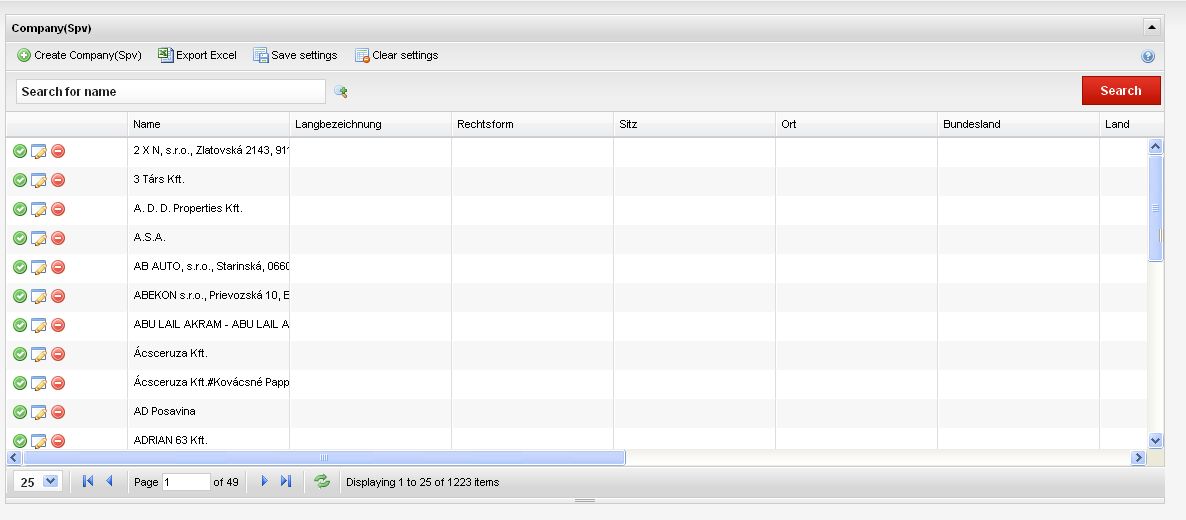Click the horizontal scrollbar thumb

pyautogui.click(x=323, y=457)
